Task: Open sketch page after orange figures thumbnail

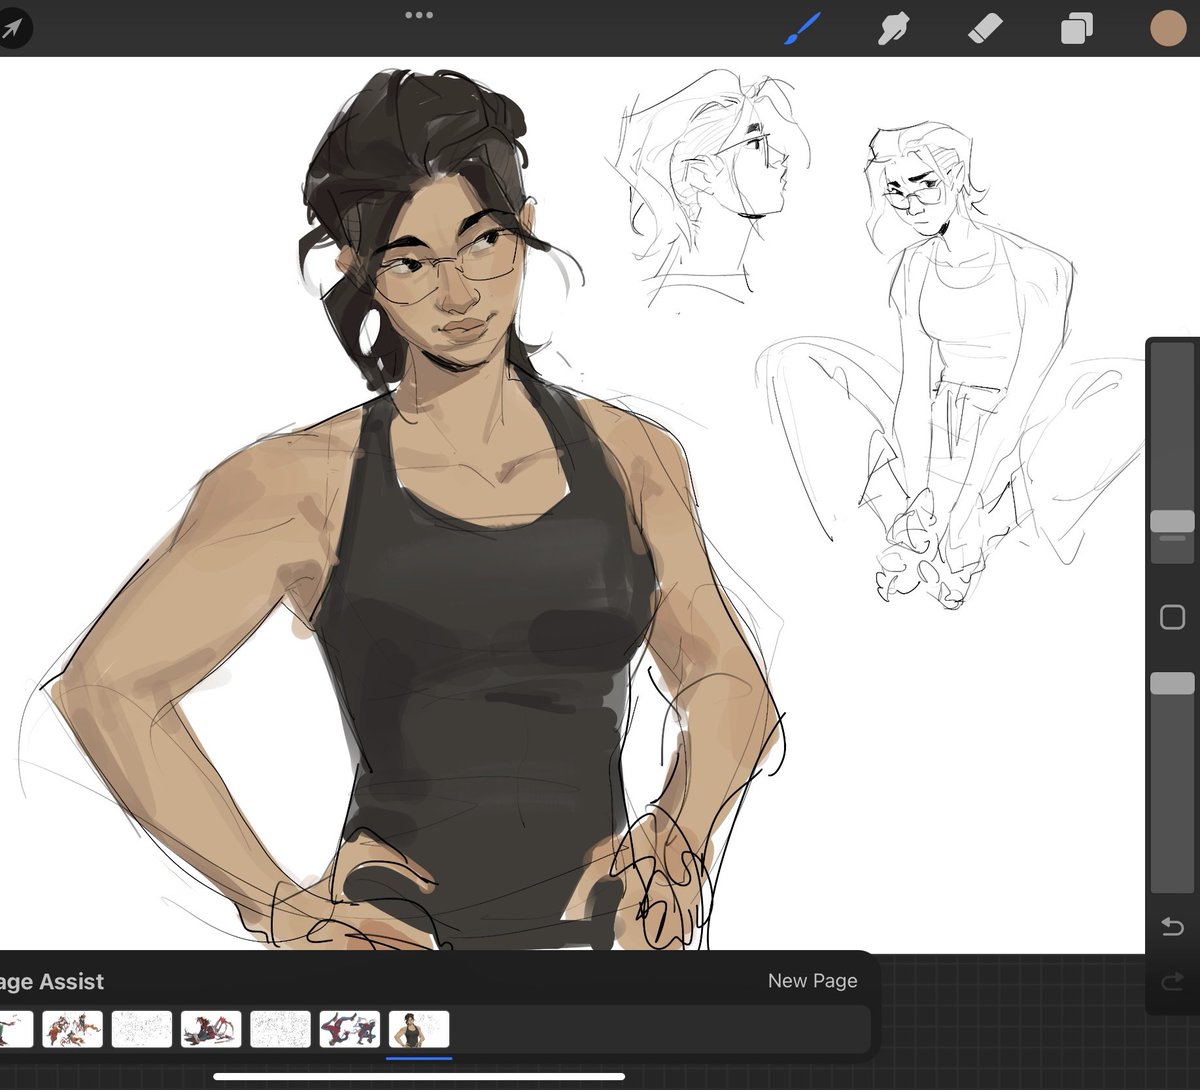Action: coord(142,1029)
